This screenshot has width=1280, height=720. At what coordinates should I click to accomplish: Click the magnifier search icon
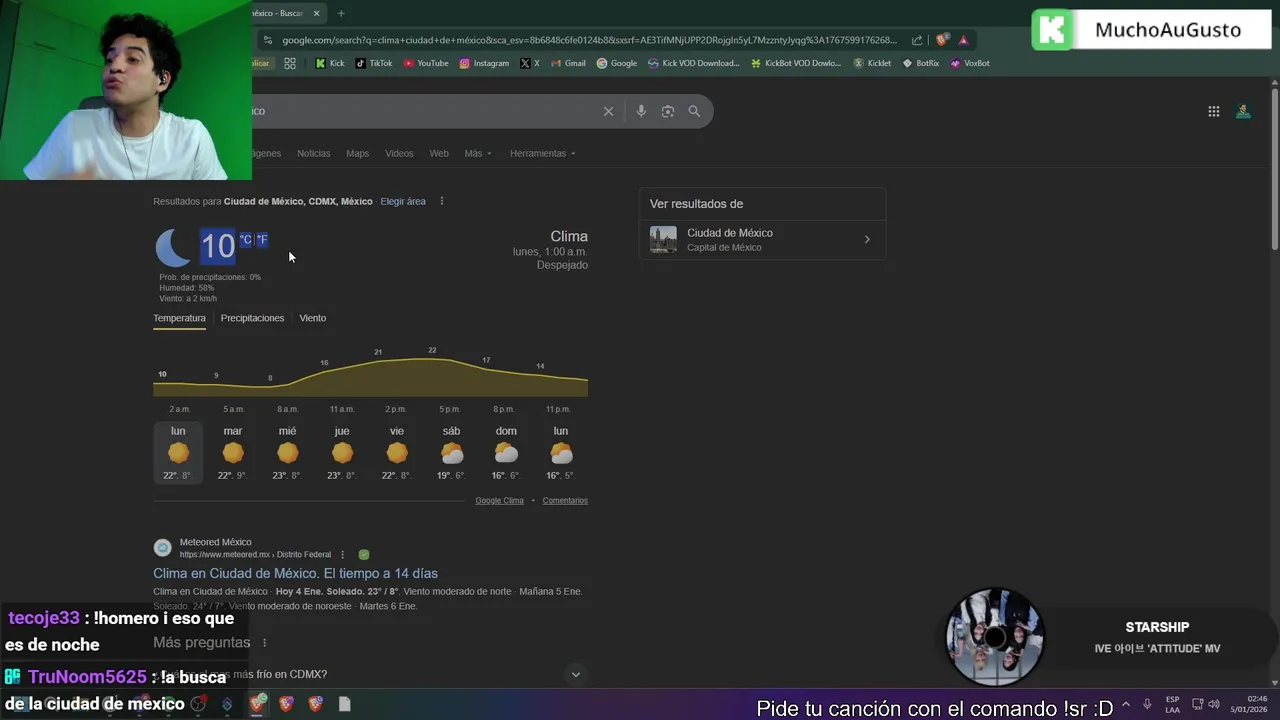tap(694, 111)
